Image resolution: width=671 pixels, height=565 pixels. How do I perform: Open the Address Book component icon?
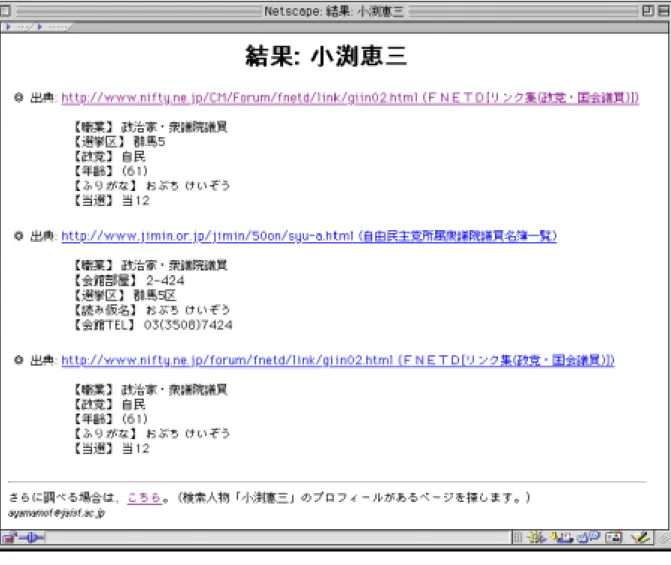point(614,537)
